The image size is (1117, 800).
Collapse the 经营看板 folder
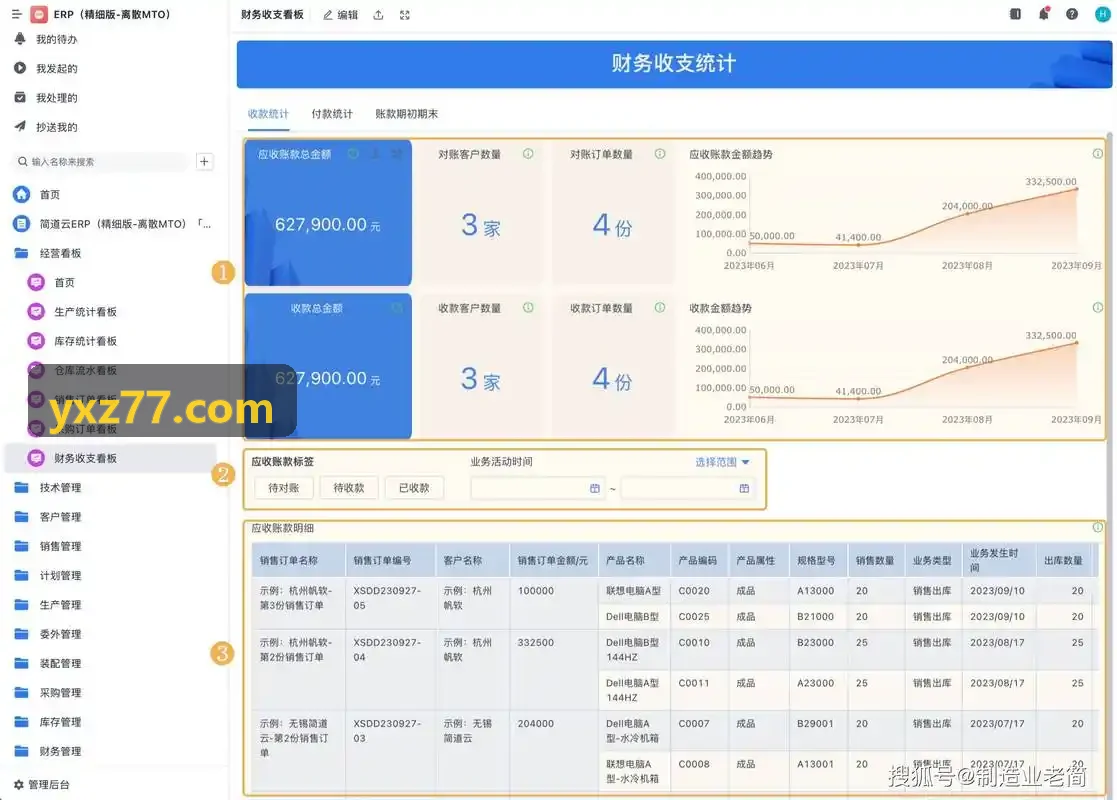[48, 253]
